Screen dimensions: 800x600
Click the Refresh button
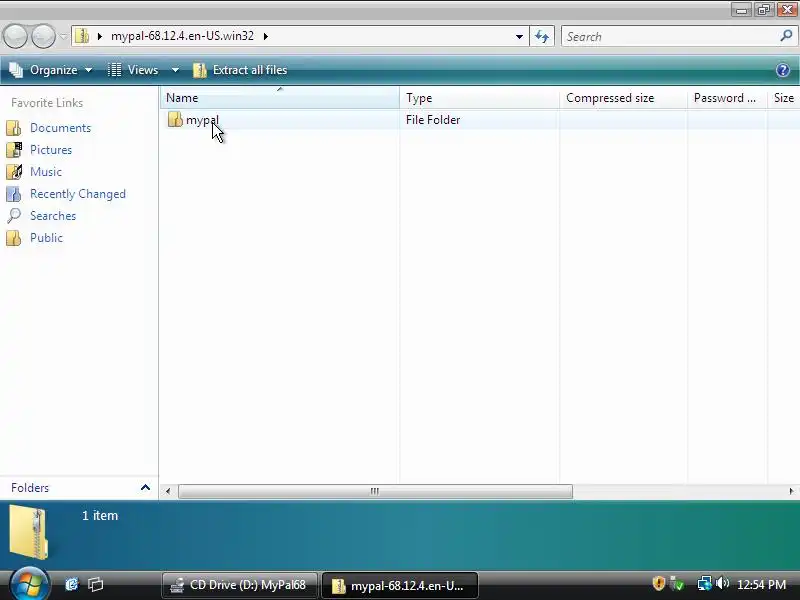[x=542, y=37]
